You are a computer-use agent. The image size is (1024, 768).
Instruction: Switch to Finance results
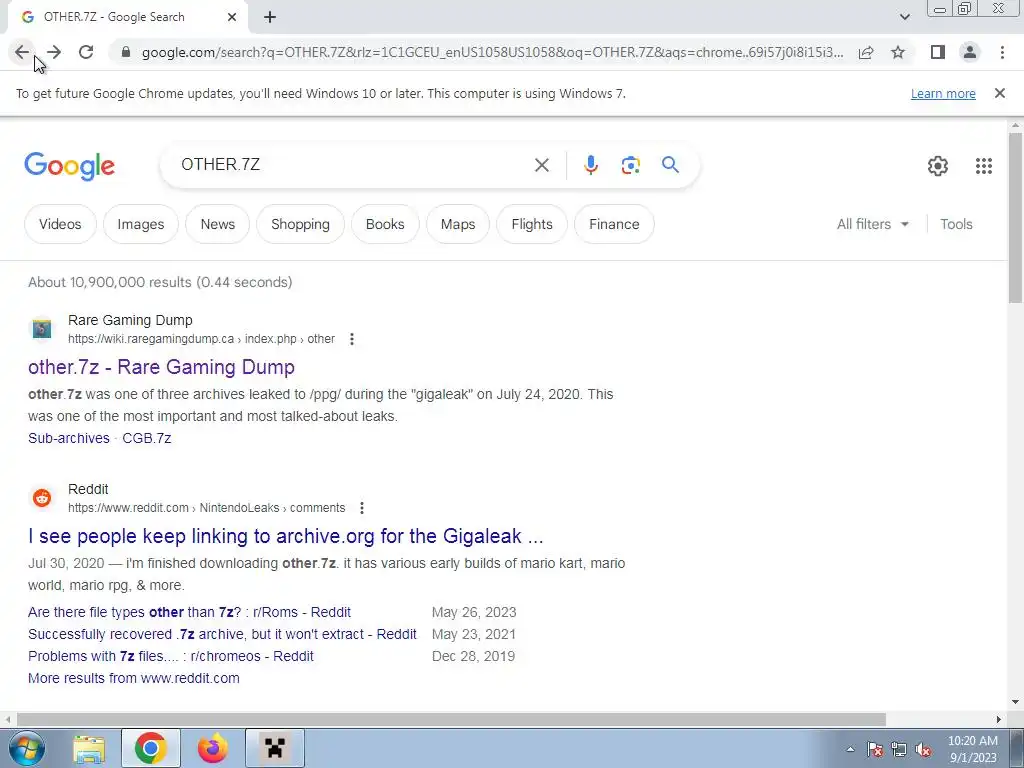(614, 224)
